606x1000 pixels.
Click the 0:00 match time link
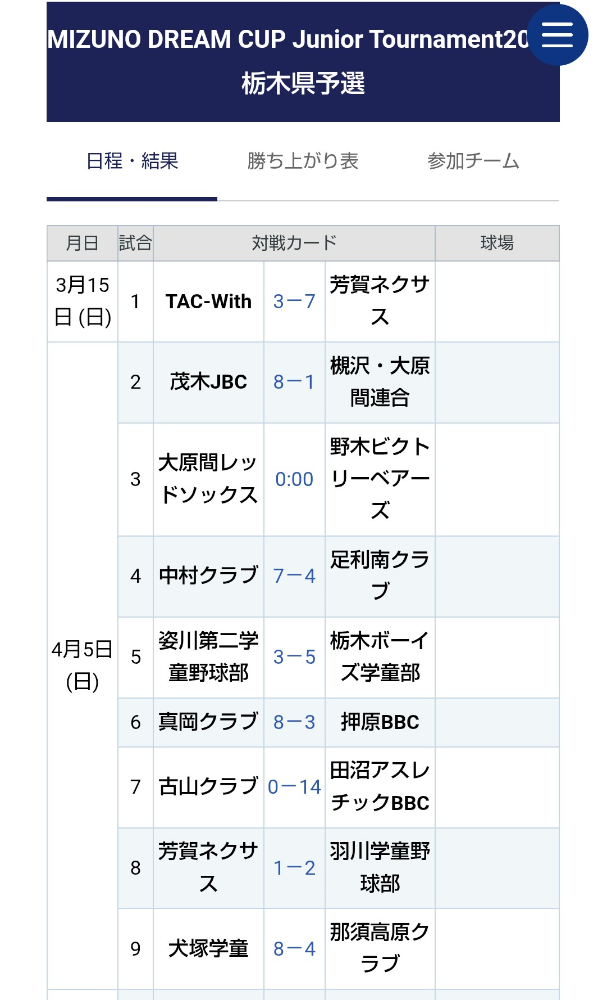tap(294, 479)
